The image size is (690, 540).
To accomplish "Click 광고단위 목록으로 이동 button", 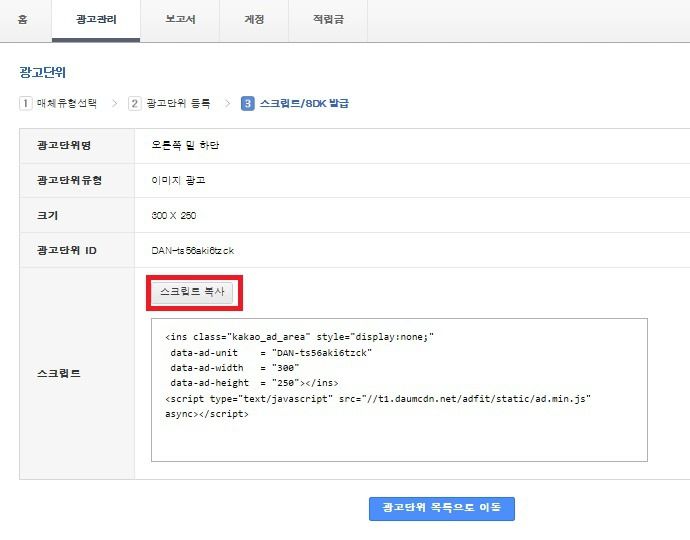I will pos(441,508).
